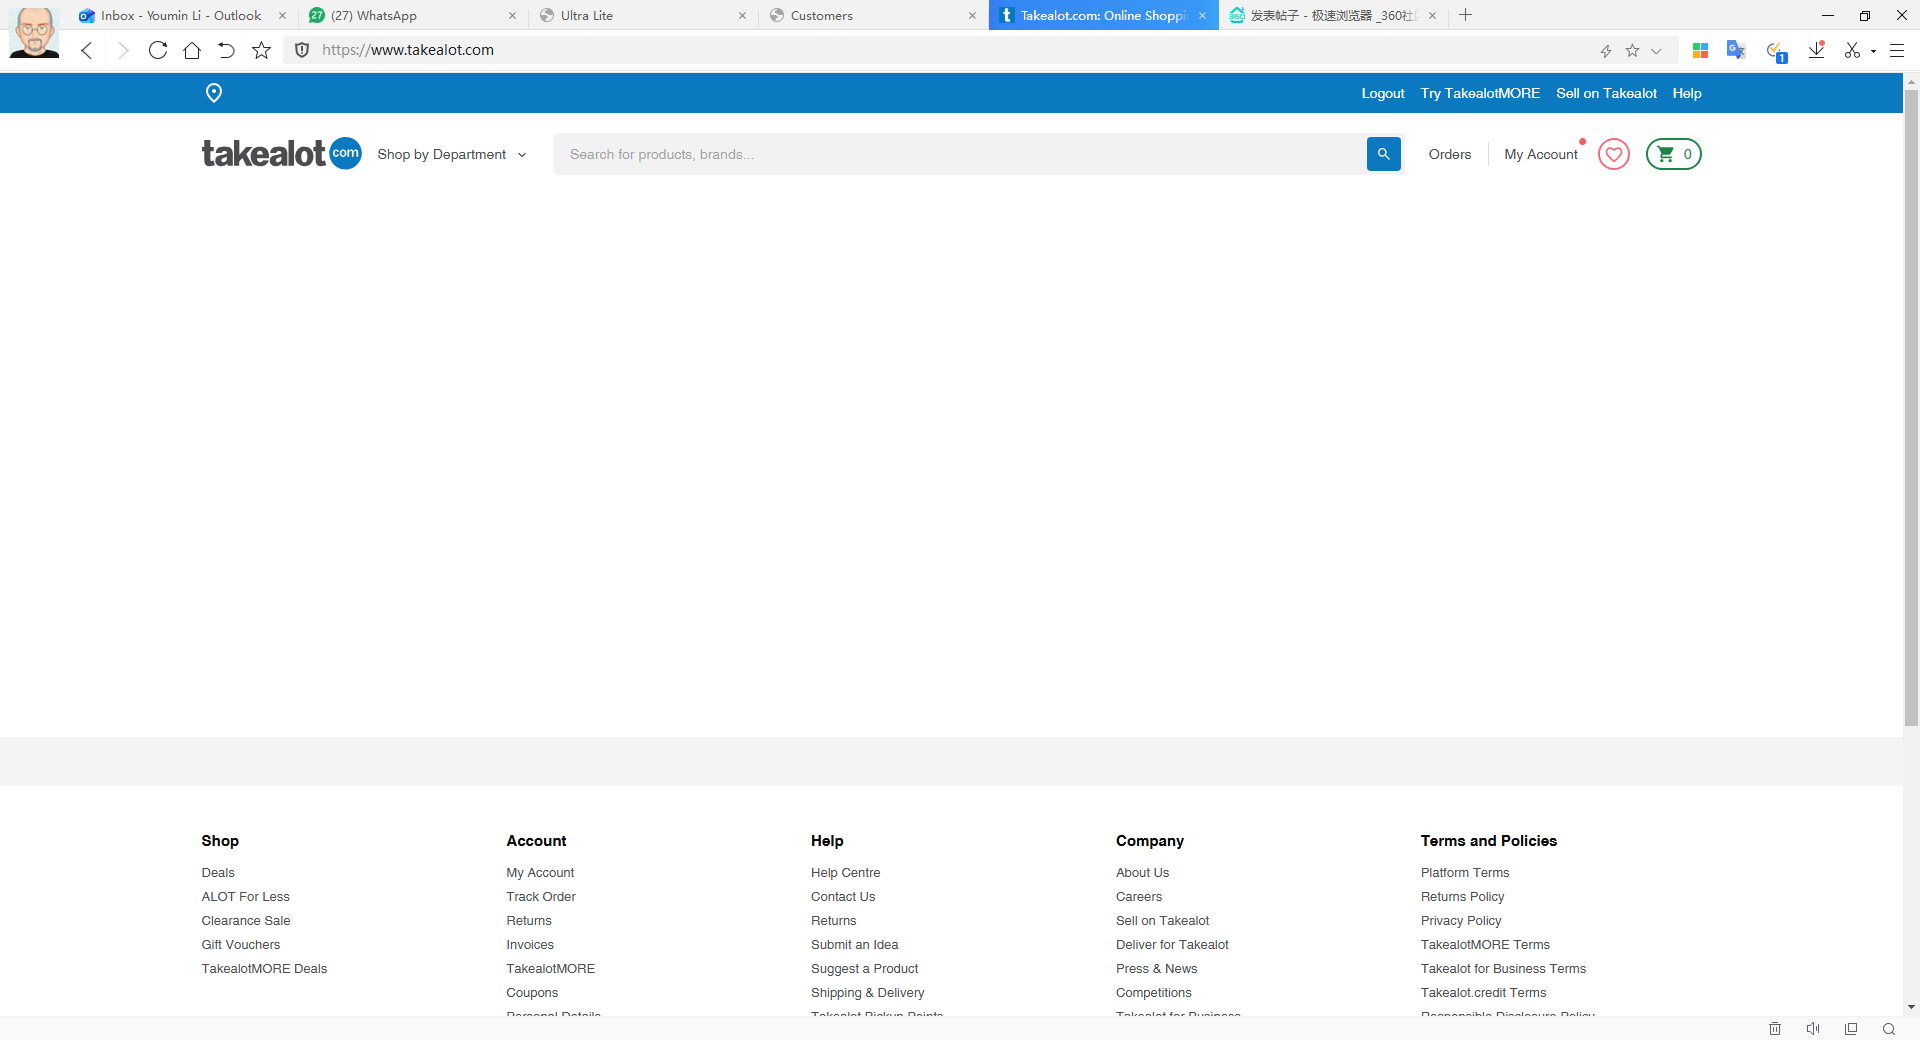Click Track Order in the Account footer column
Image resolution: width=1920 pixels, height=1040 pixels.
pos(541,897)
